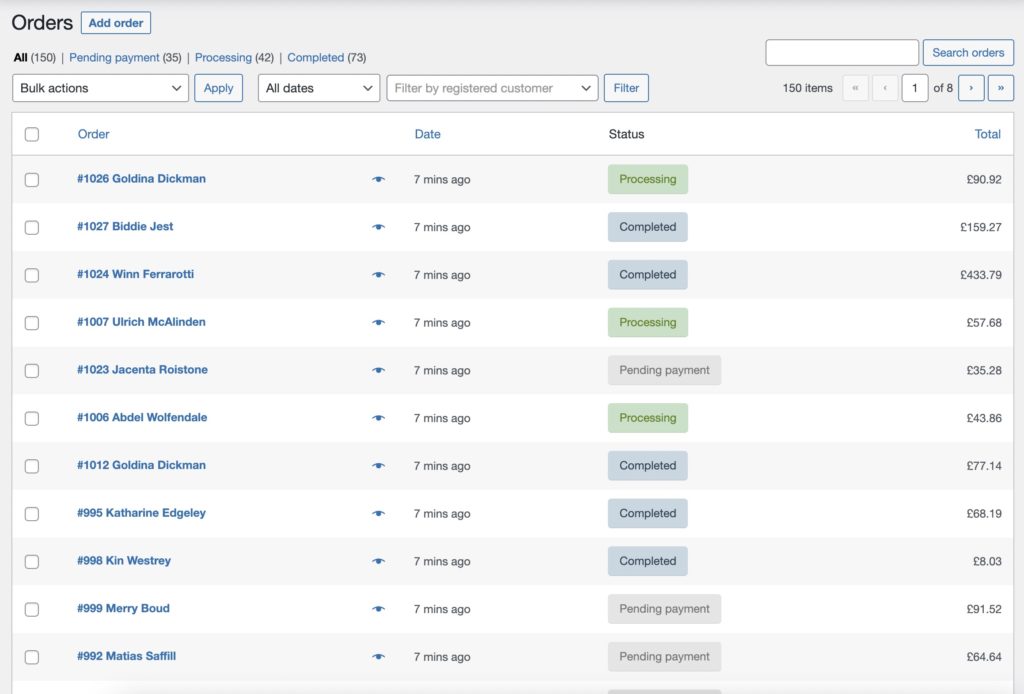Image resolution: width=1024 pixels, height=694 pixels.
Task: Click the Add order button
Action: click(115, 22)
